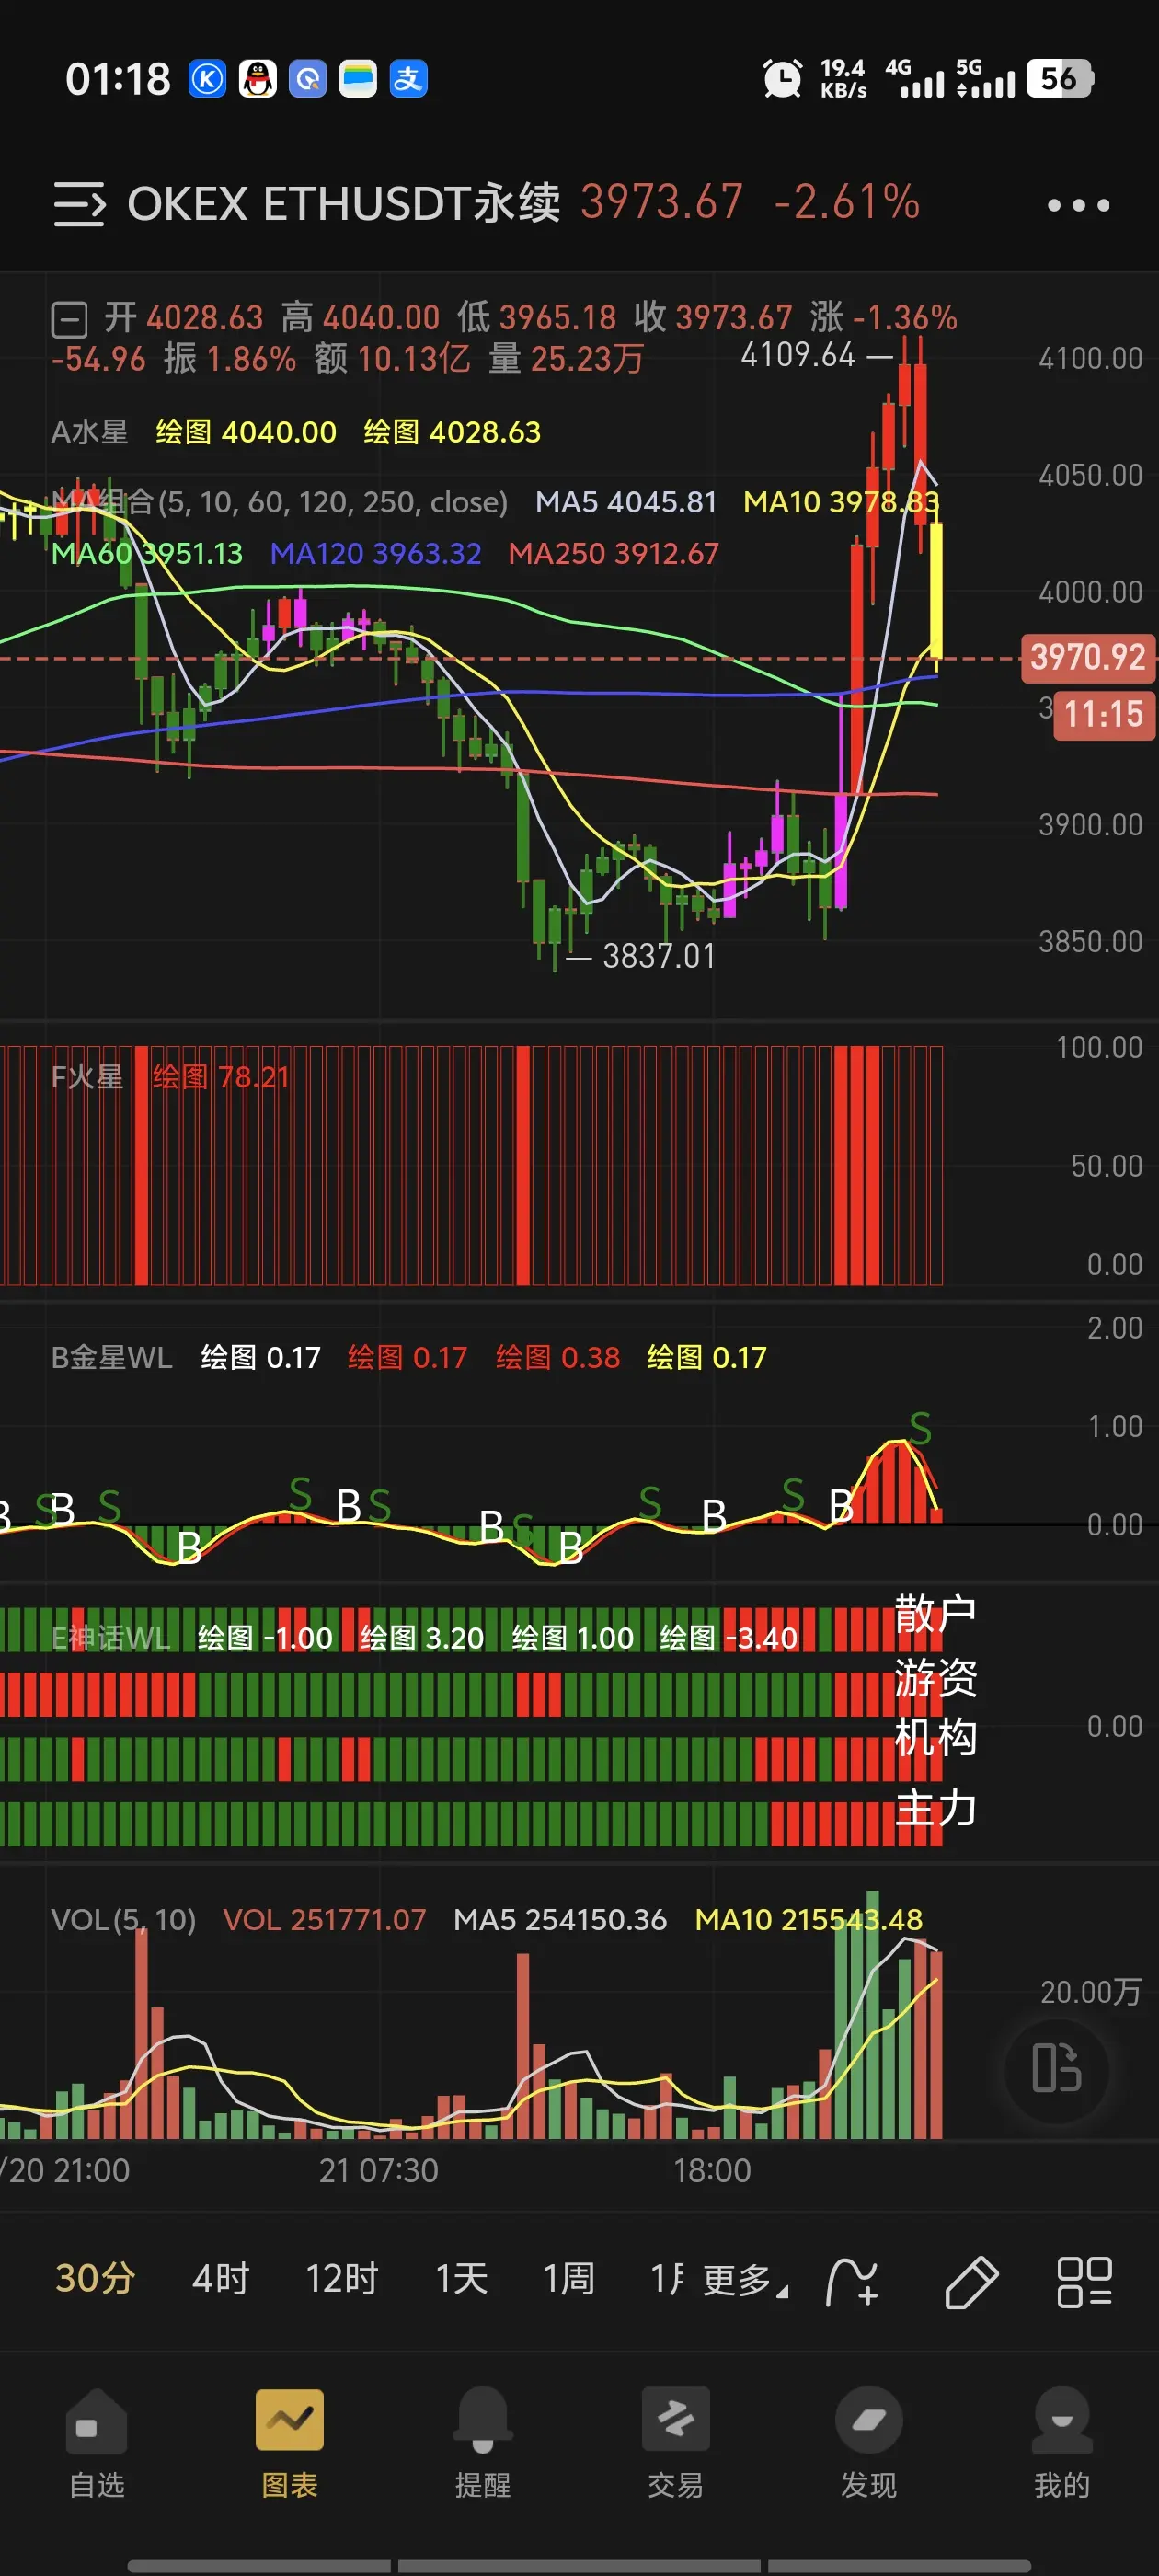Tap the VOL 251771.07 value
1159x2576 pixels.
(x=324, y=1920)
